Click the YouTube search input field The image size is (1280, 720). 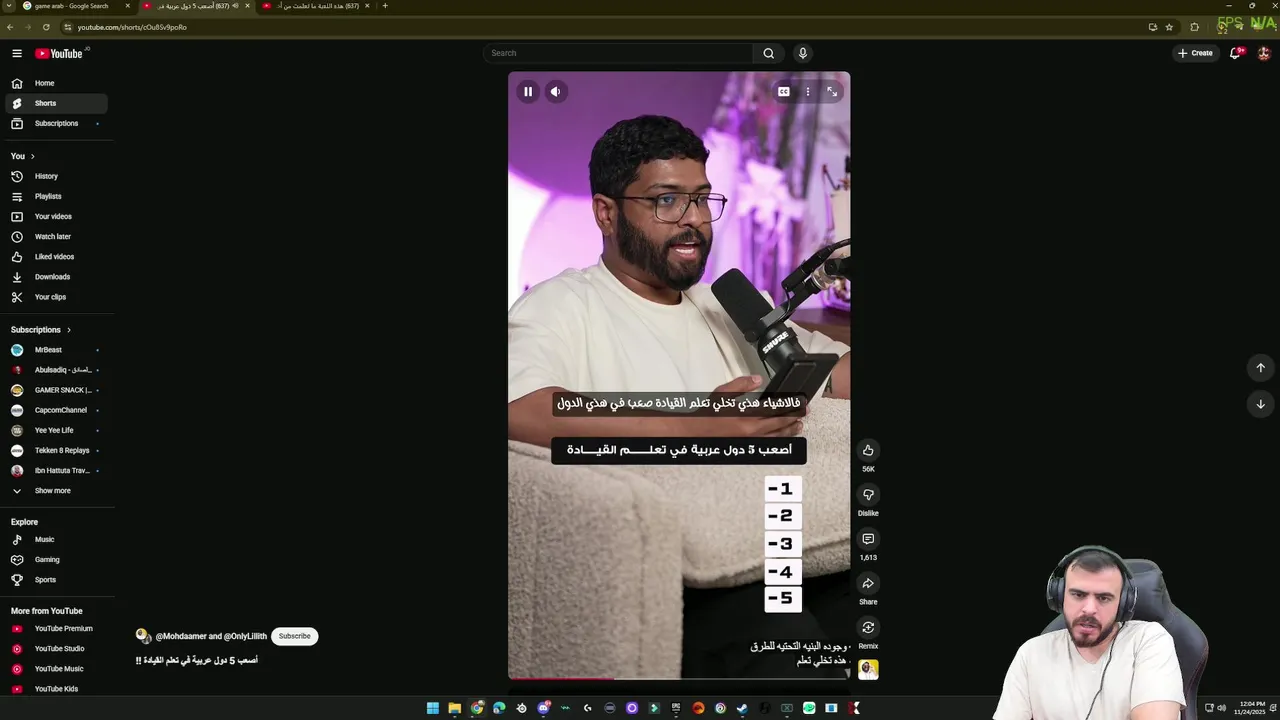(618, 53)
